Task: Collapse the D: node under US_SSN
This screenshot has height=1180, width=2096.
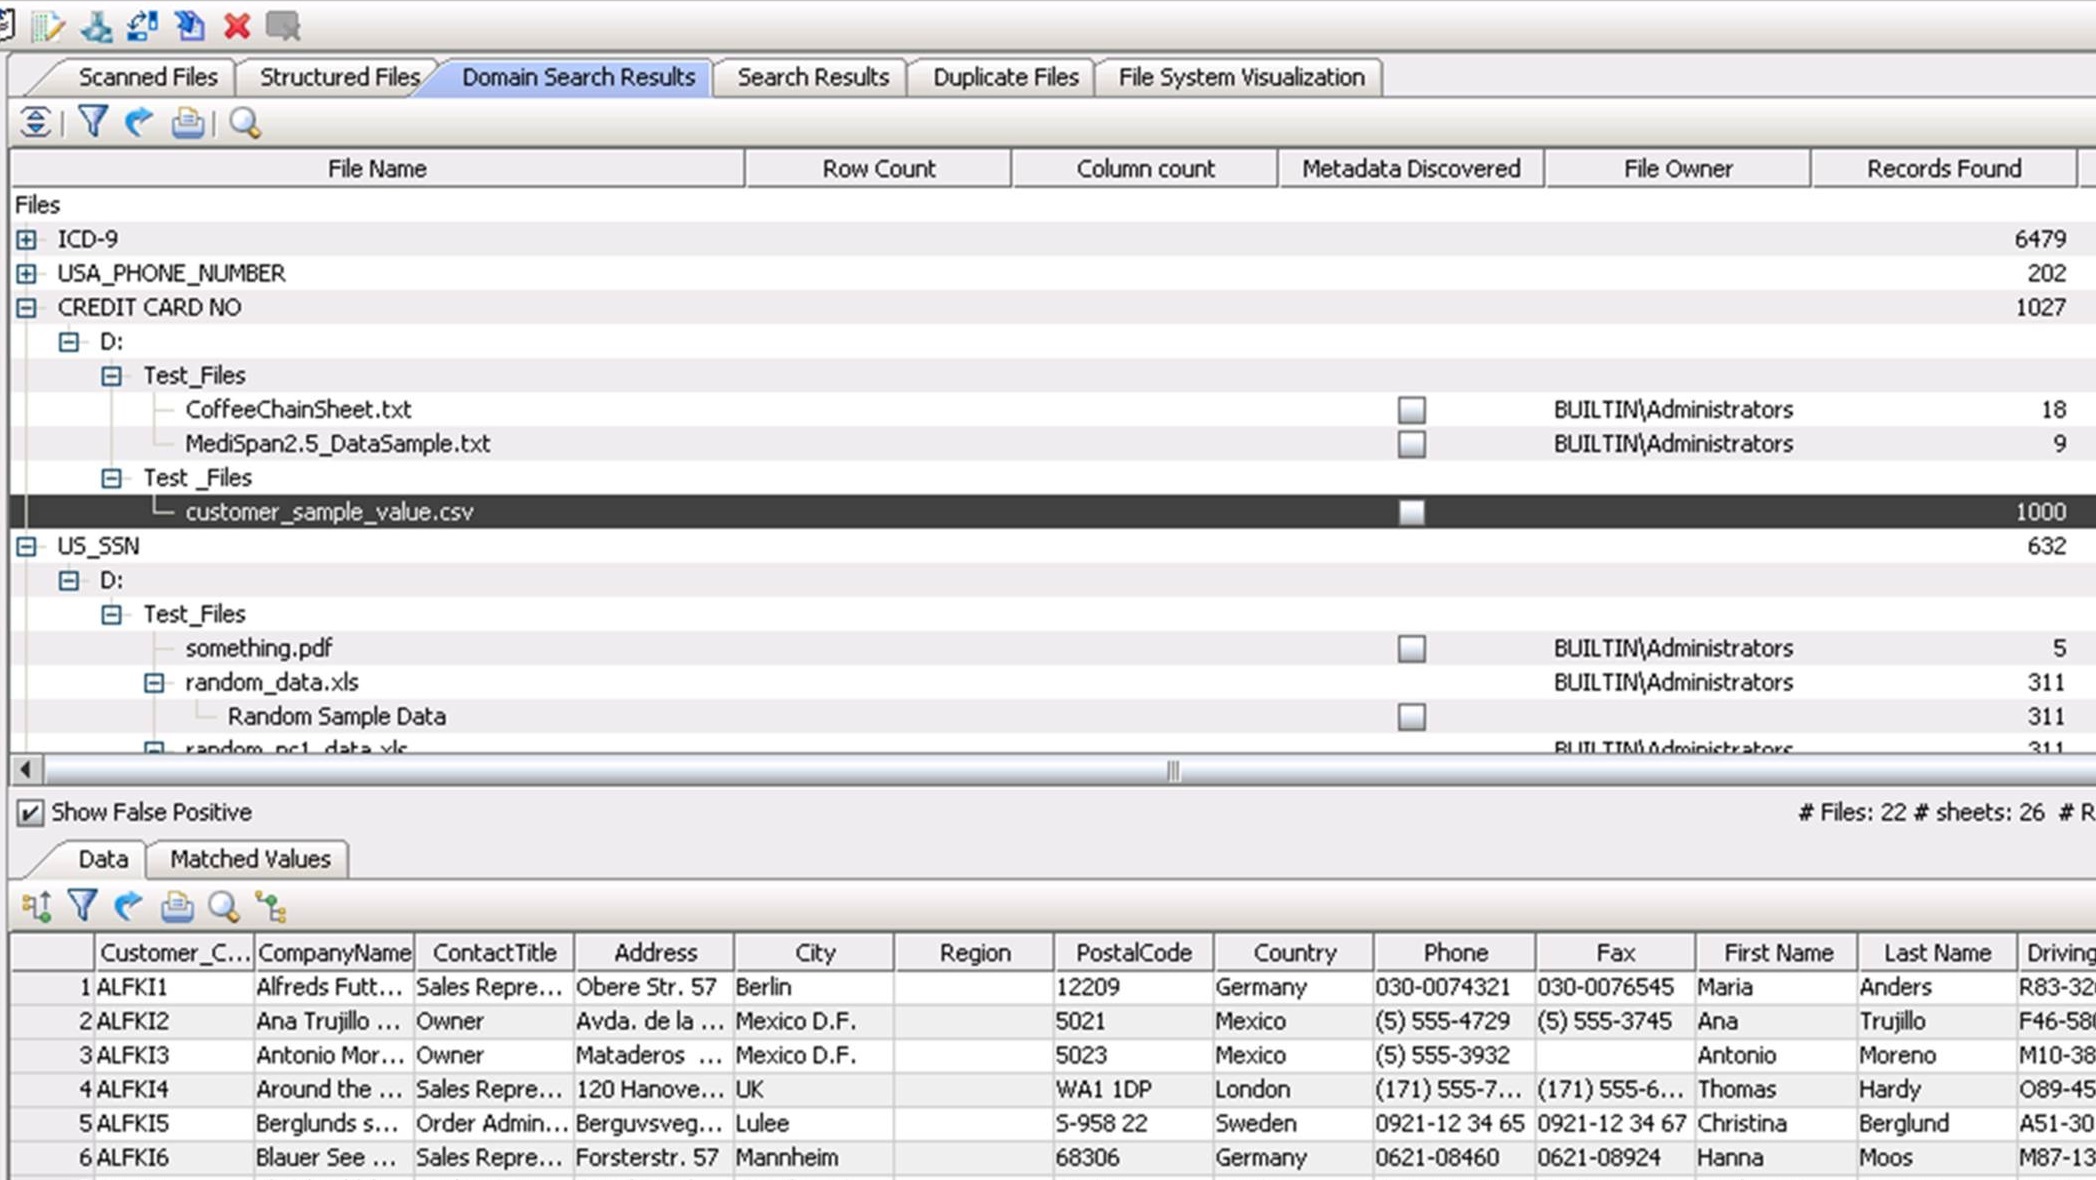Action: pyautogui.click(x=69, y=580)
